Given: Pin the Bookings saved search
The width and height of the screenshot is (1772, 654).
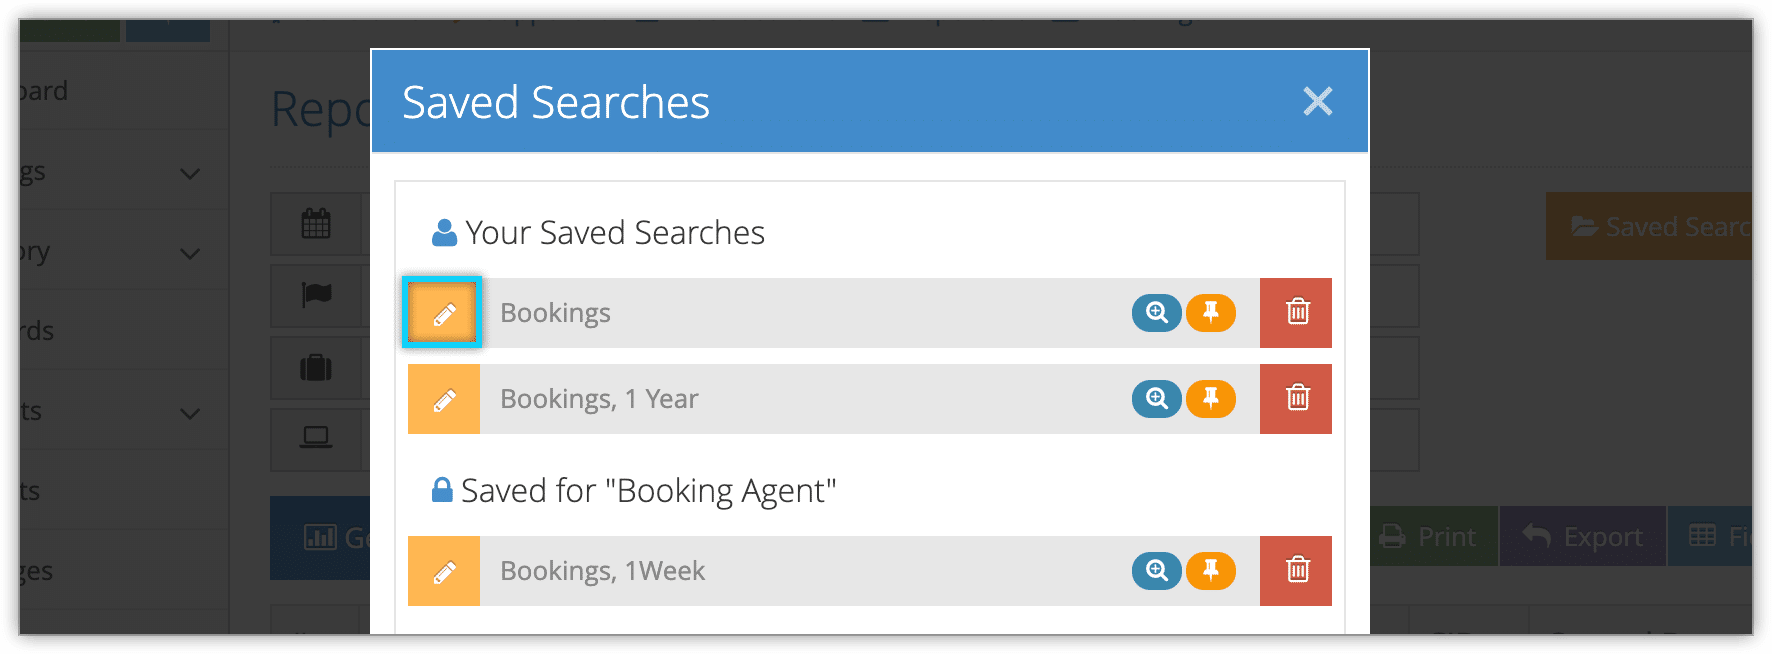Looking at the screenshot, I should [1211, 313].
